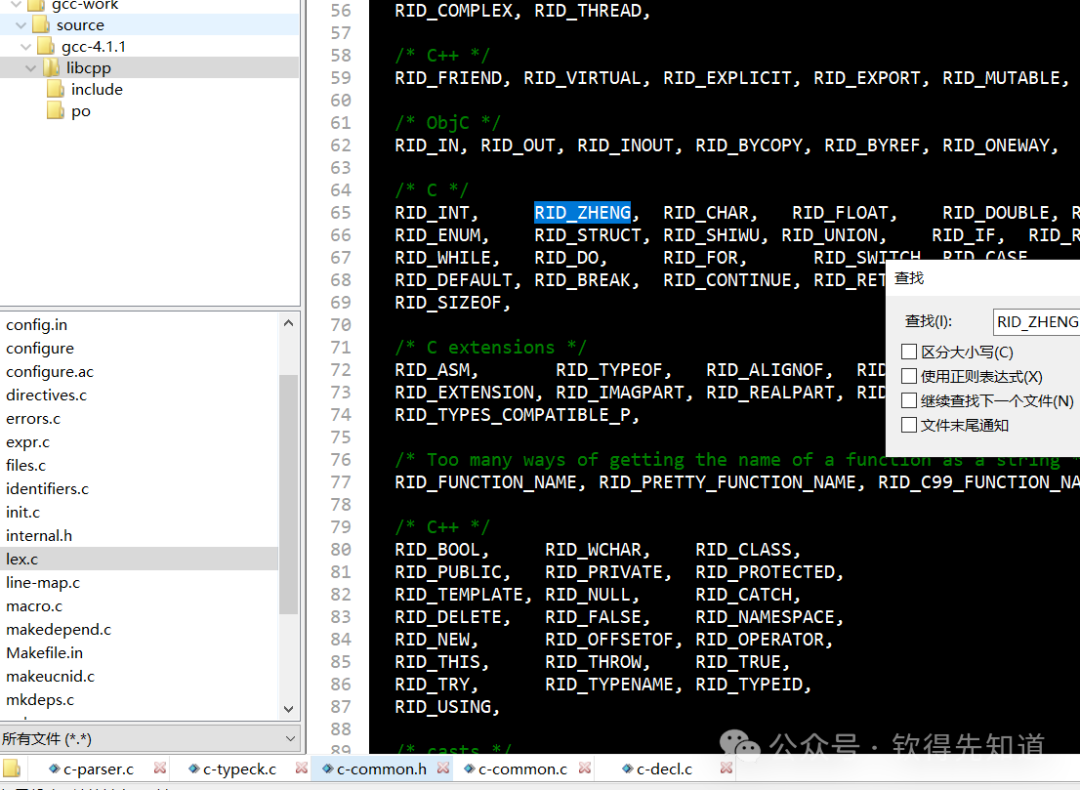
Task: Enable 继续查找下一个文件(N) in the find dialog
Action: [908, 399]
